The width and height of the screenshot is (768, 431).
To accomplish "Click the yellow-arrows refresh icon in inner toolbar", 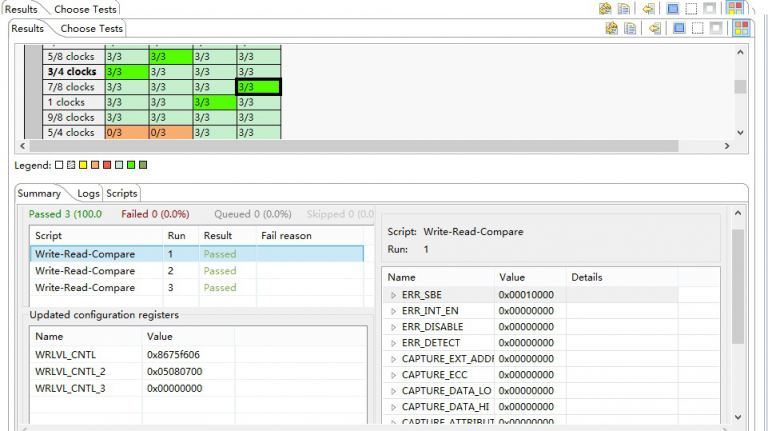I will [x=611, y=28].
